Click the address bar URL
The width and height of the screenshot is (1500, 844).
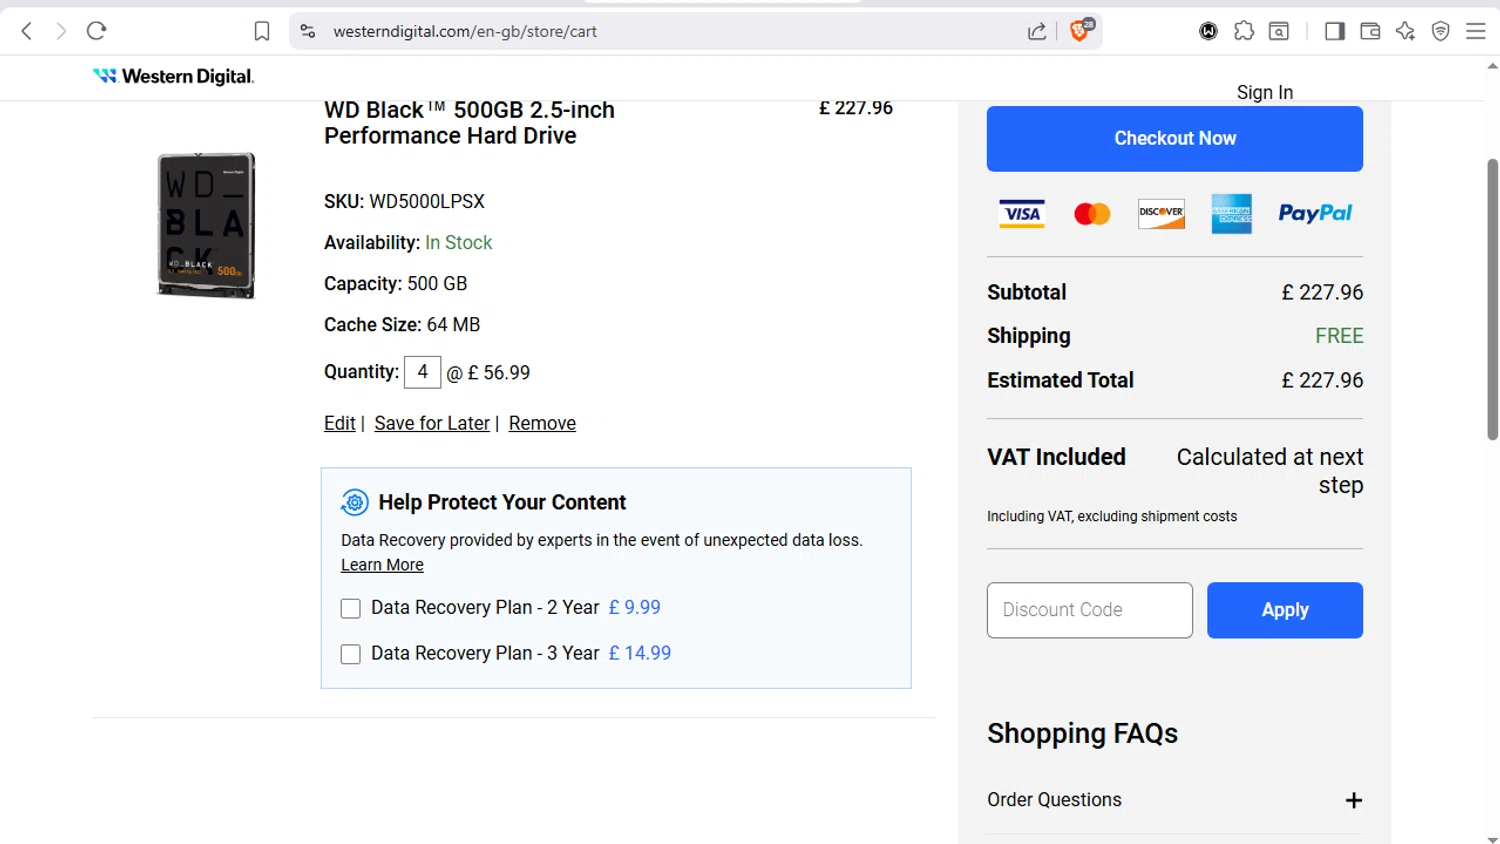[465, 31]
